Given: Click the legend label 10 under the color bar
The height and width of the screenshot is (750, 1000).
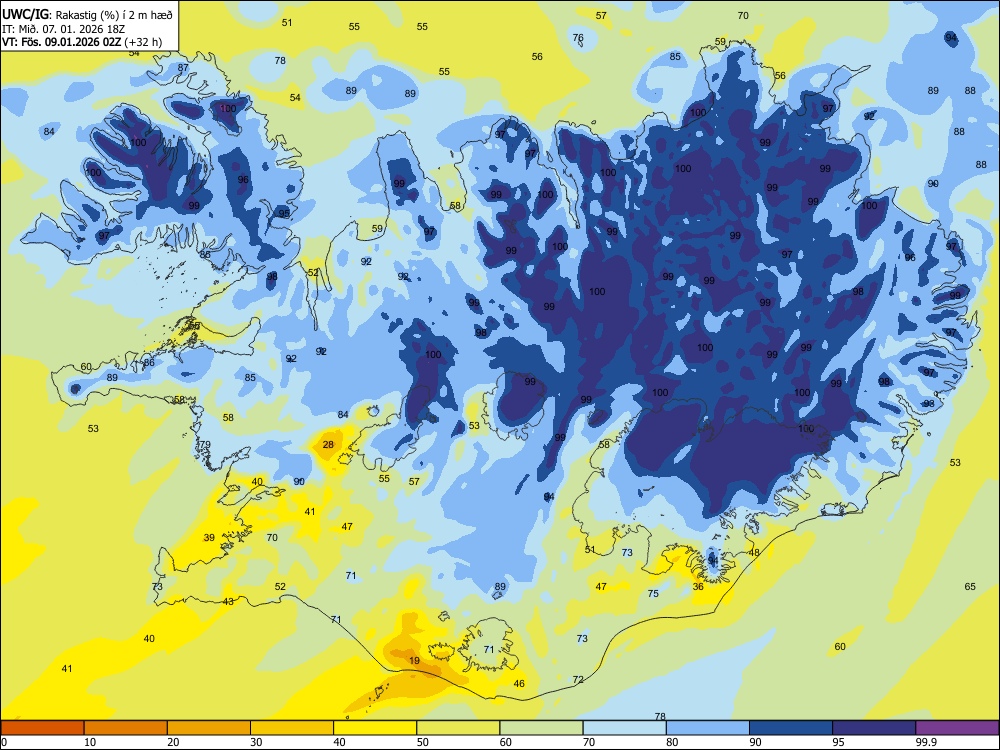Looking at the screenshot, I should [x=90, y=742].
